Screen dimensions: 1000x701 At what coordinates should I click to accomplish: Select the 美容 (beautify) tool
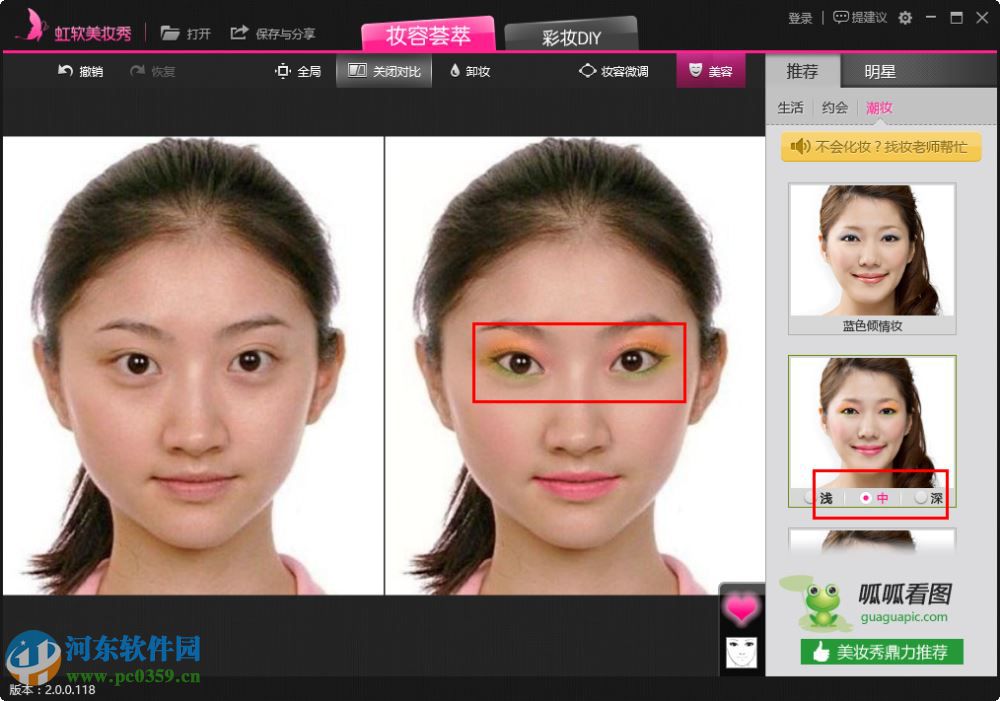(711, 70)
